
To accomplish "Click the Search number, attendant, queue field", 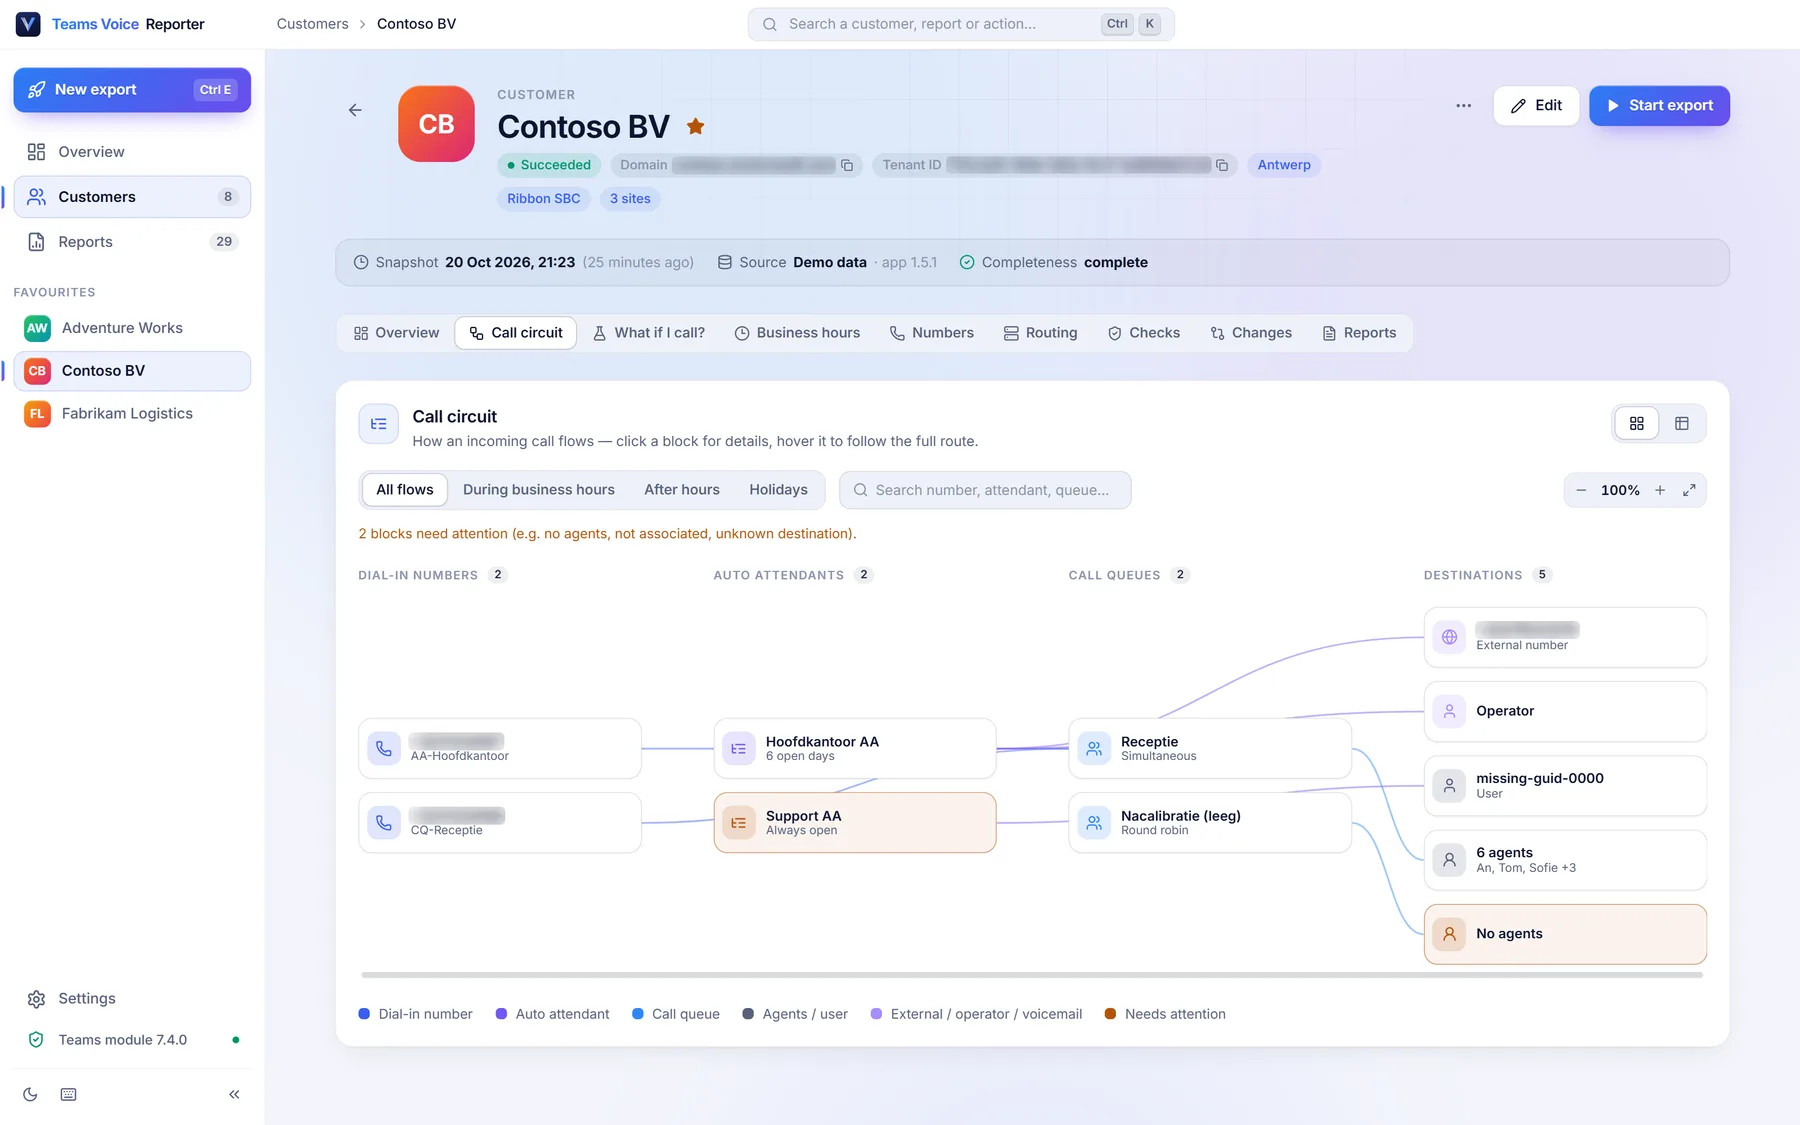I will pos(985,490).
